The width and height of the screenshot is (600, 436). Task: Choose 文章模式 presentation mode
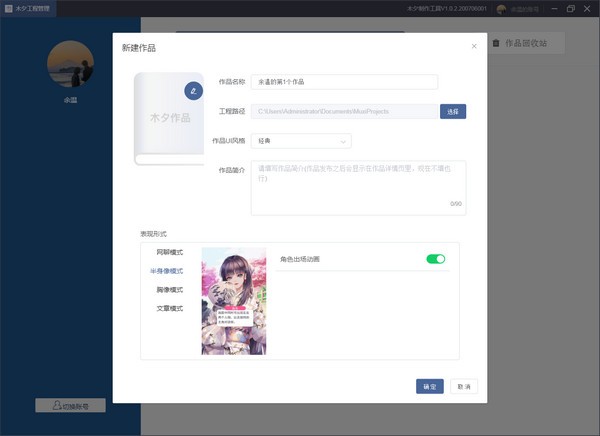tap(169, 307)
